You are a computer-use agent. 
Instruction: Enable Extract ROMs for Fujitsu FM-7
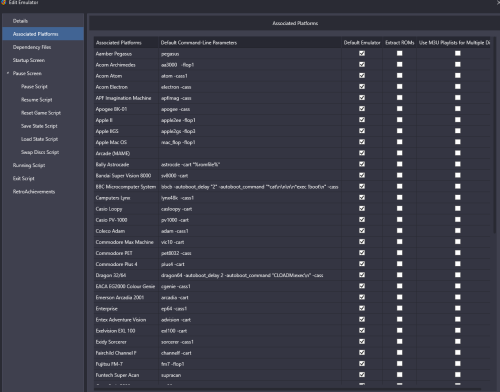(400, 364)
